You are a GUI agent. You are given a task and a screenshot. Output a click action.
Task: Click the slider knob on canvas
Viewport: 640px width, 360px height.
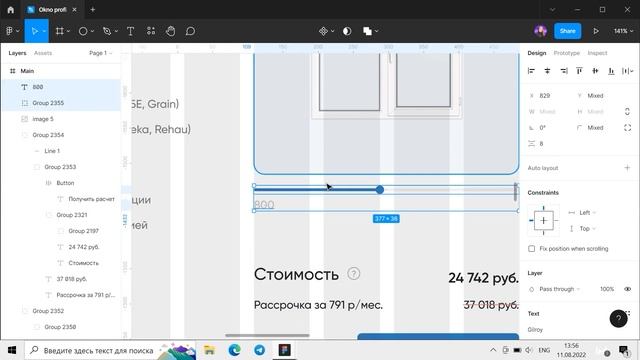380,189
